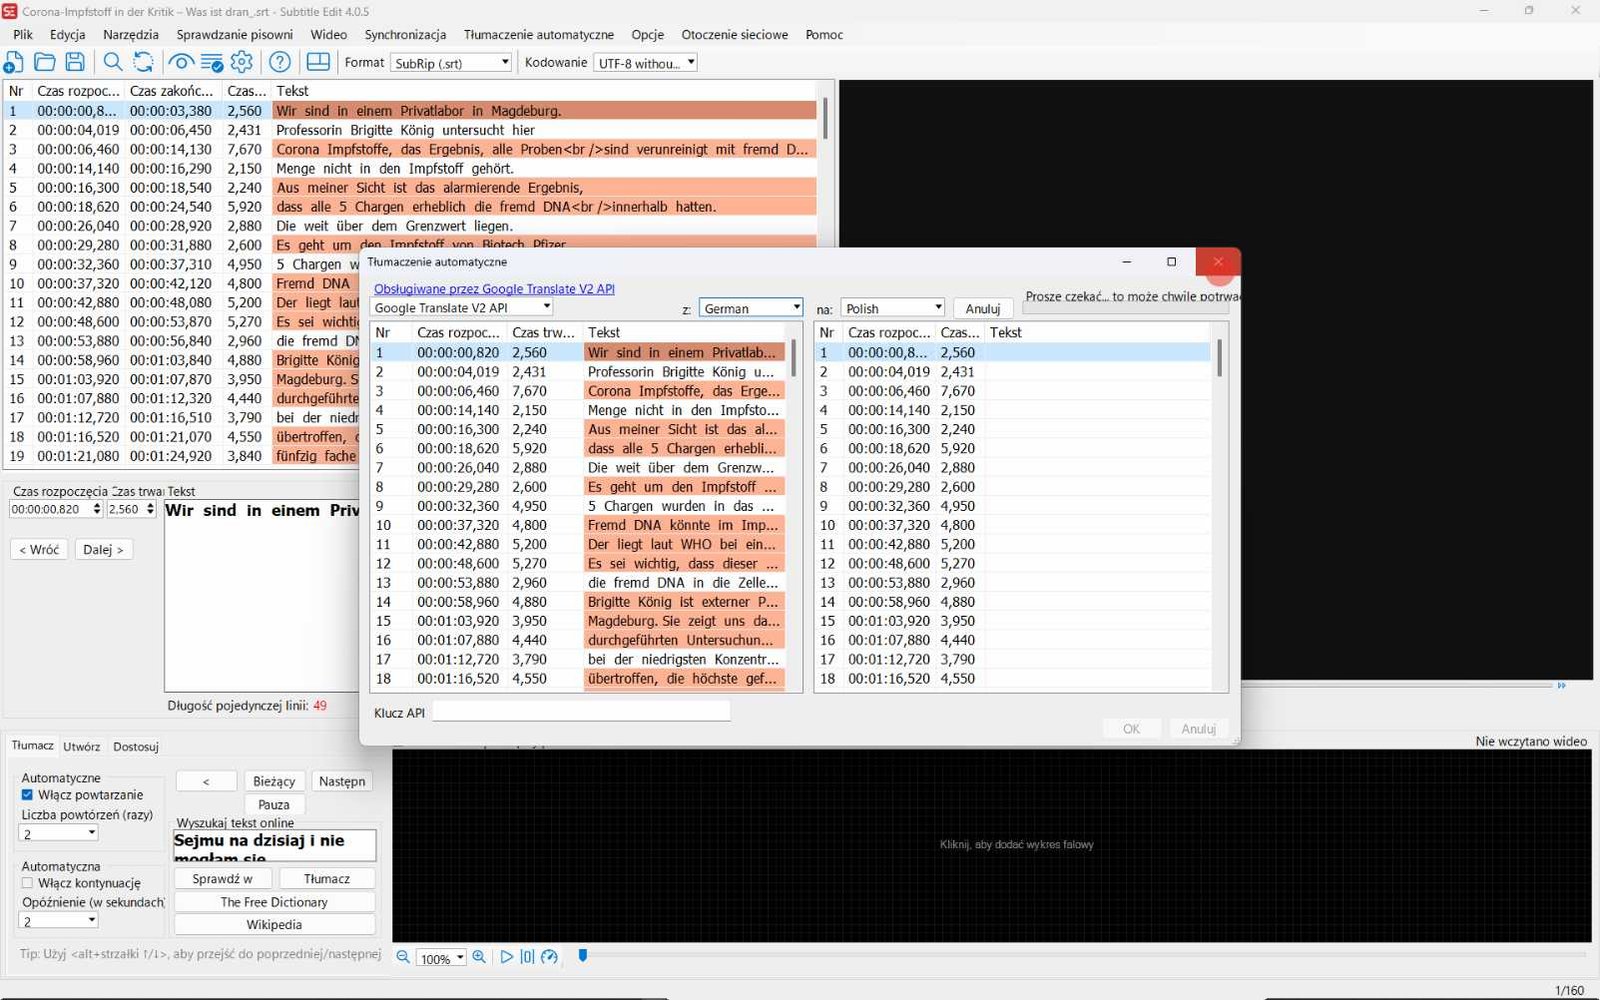1600x1000 pixels.
Task: Click the Wikipedia search button
Action: (274, 925)
